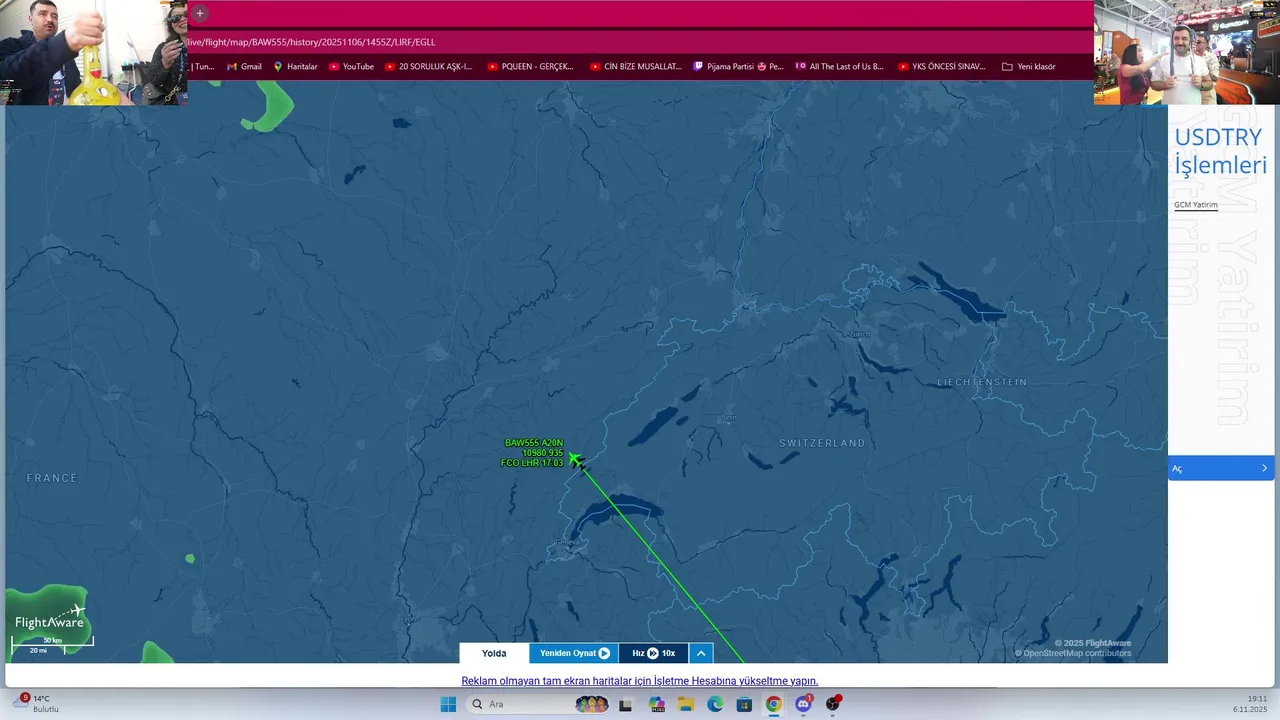1280x720 pixels.
Task: Open the 20 SORULUK AŞK bookmark
Action: [x=428, y=67]
